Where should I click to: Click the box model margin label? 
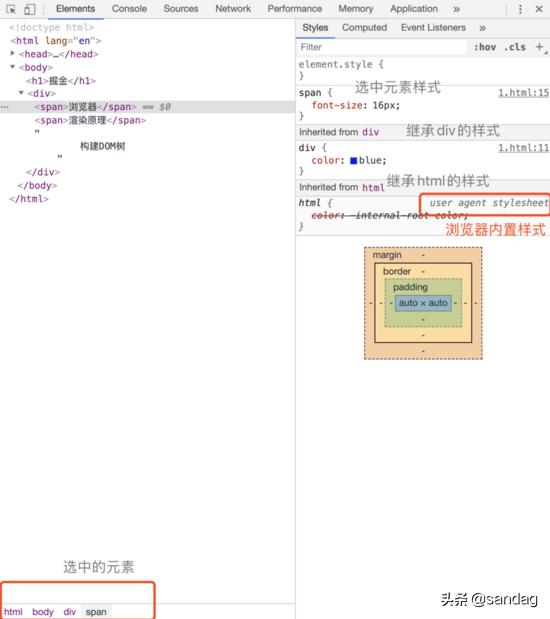pyautogui.click(x=387, y=255)
